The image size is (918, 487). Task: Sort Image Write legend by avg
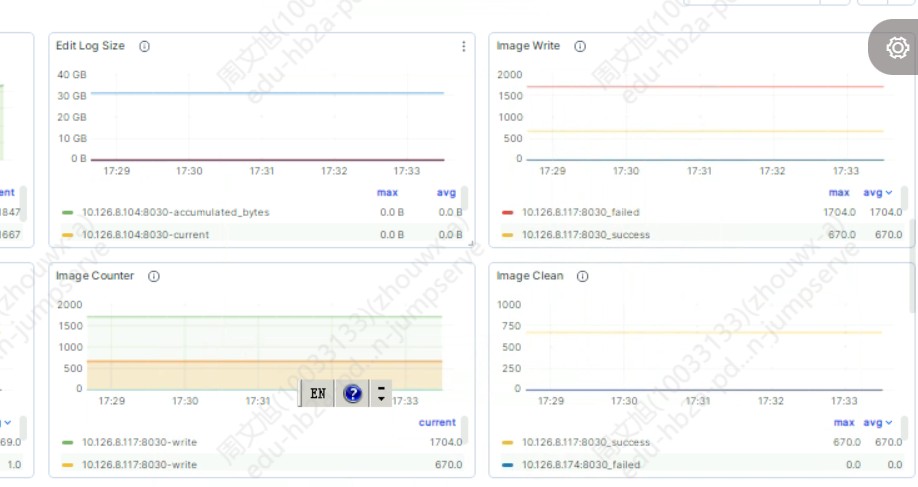click(878, 193)
